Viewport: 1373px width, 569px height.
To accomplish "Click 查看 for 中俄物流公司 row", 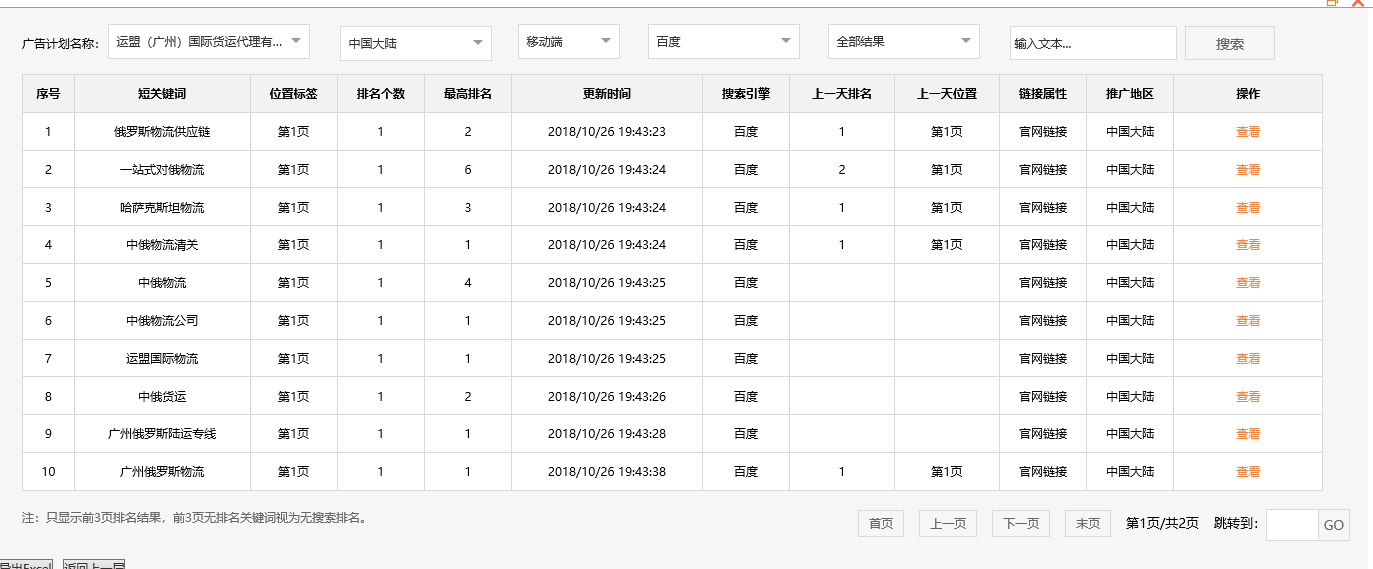I will [x=1248, y=321].
